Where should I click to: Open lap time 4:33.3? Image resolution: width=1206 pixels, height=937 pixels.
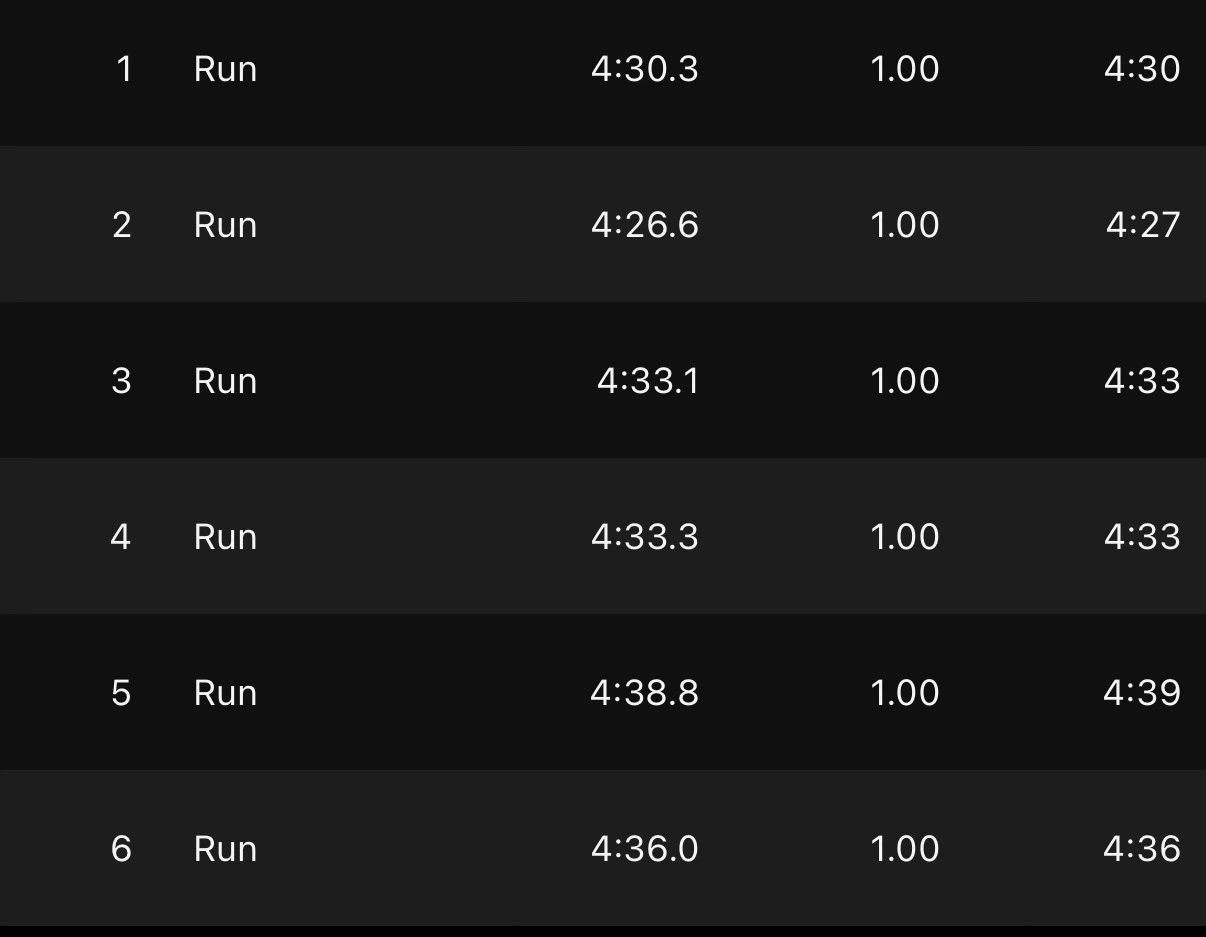[x=645, y=537]
